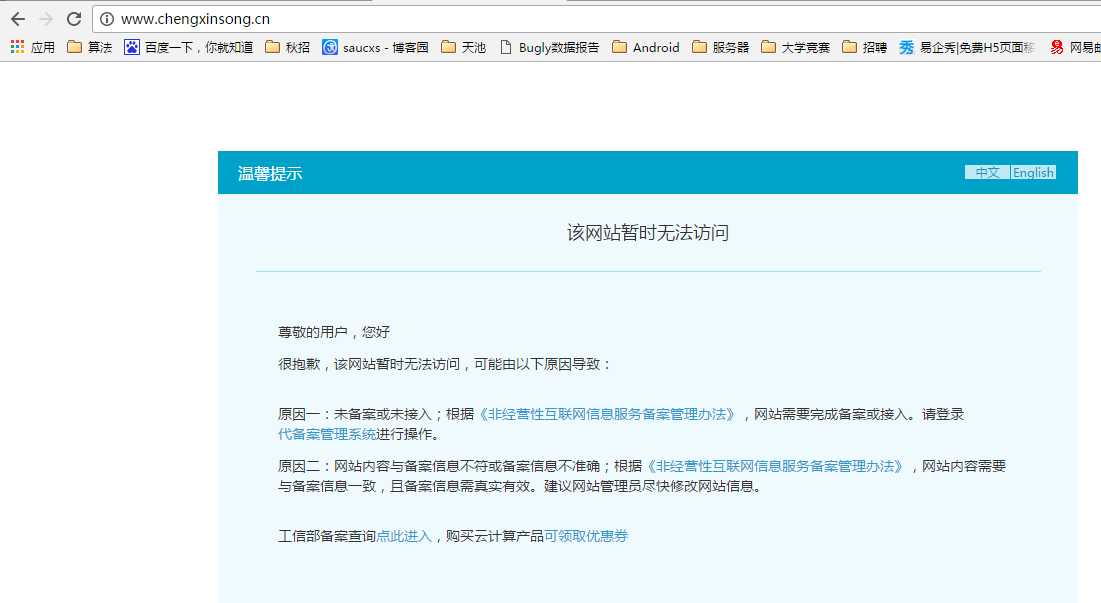Open 非经营性互联网信息服务备案管理办法 link in 原因二
This screenshot has width=1101, height=603.
774,466
